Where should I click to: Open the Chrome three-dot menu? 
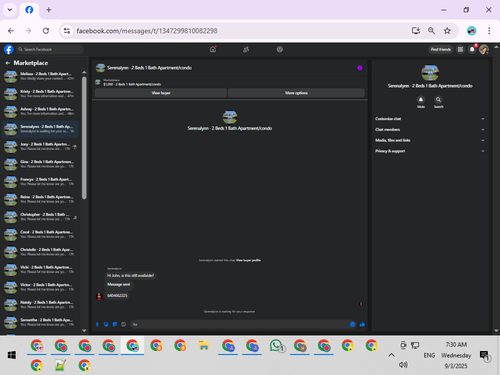489,31
